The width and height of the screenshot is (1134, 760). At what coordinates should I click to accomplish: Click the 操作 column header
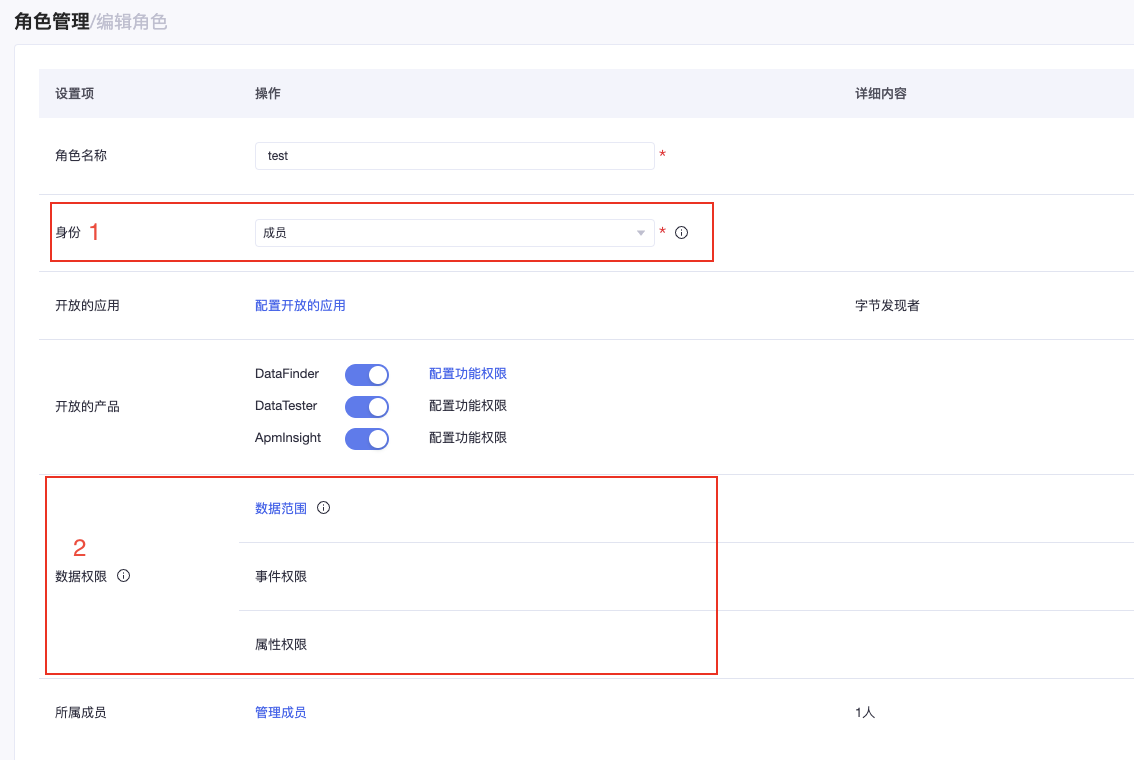pyautogui.click(x=268, y=93)
